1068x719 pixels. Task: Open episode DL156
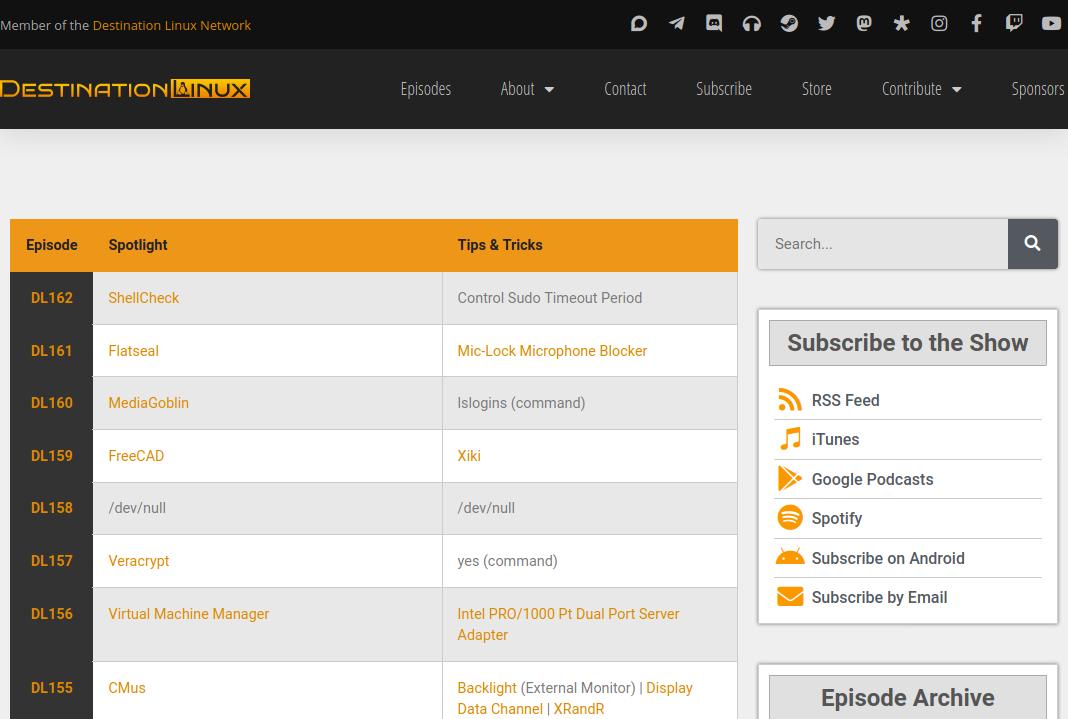52,613
